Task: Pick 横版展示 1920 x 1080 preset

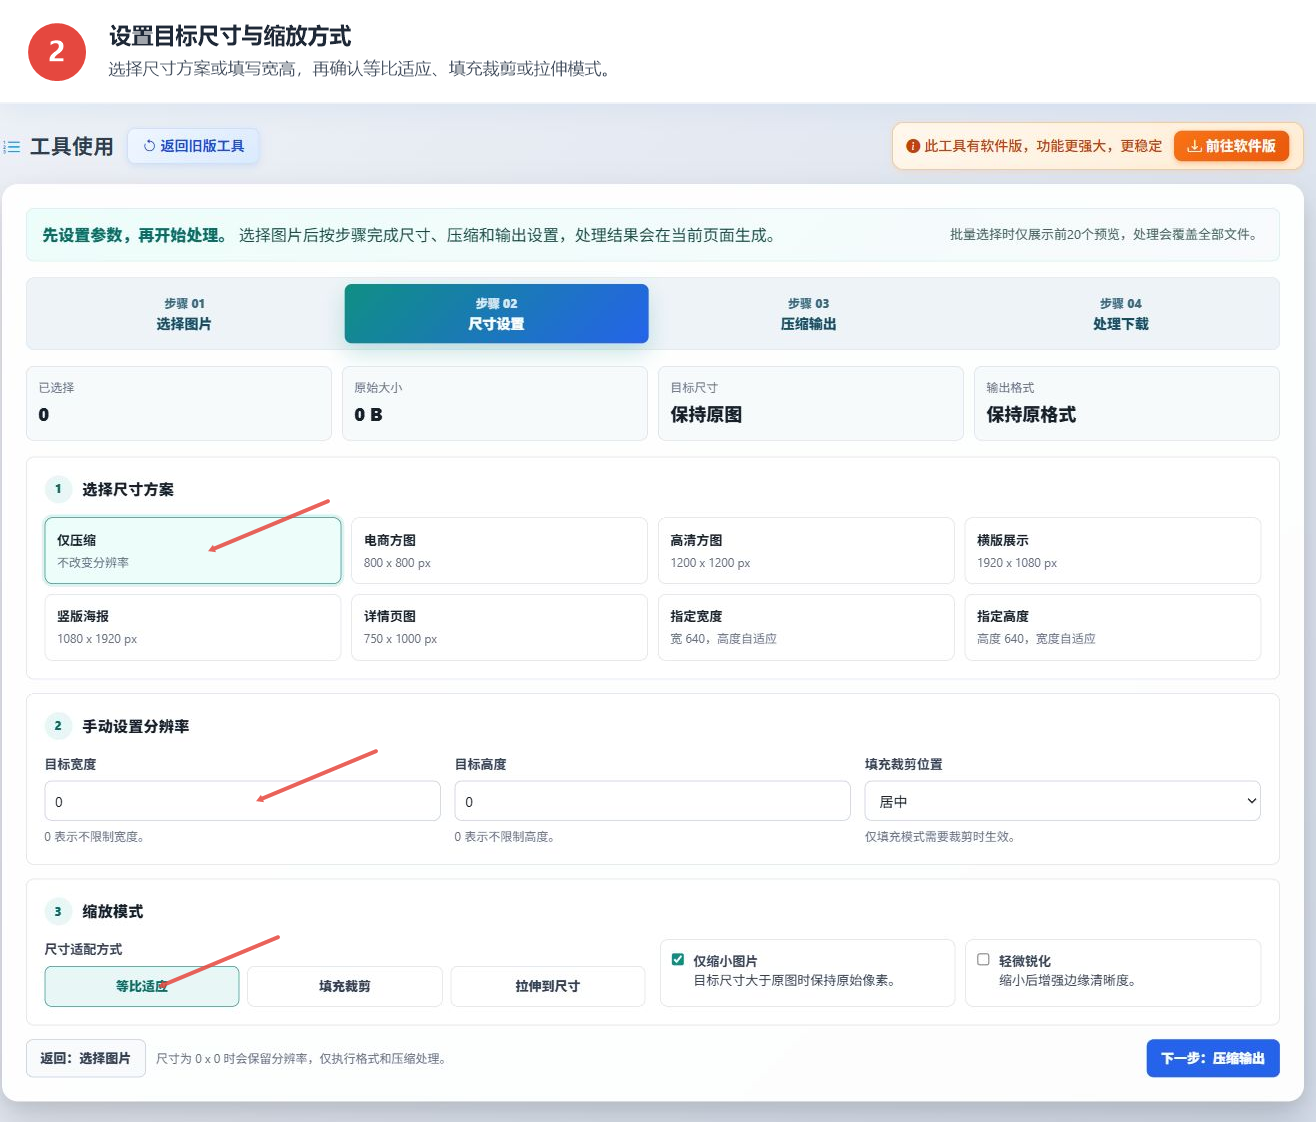Action: (x=1112, y=551)
